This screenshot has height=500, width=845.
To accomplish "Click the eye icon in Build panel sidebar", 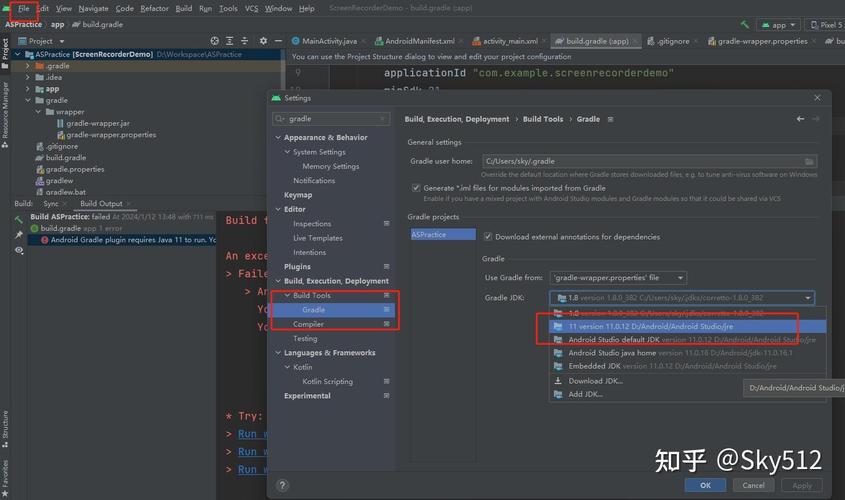I will point(18,252).
